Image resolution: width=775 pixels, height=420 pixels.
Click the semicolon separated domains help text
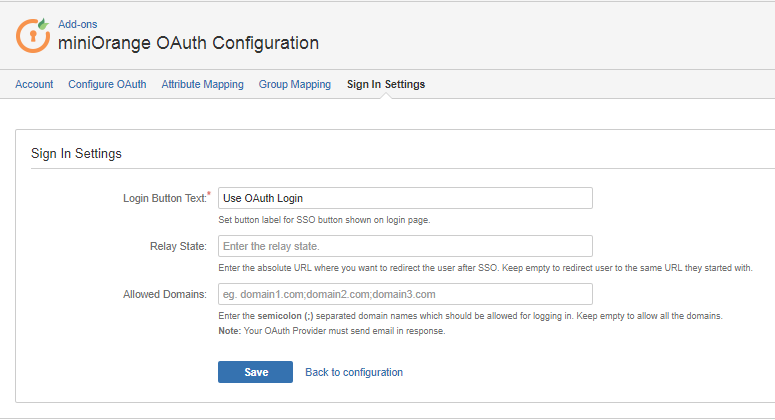(x=471, y=316)
